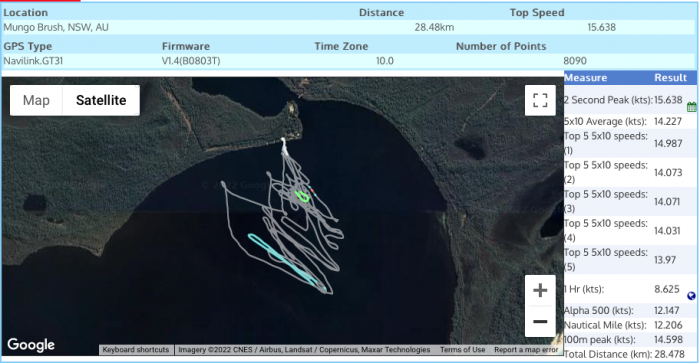Select the Mungo Brush location value

point(56,28)
